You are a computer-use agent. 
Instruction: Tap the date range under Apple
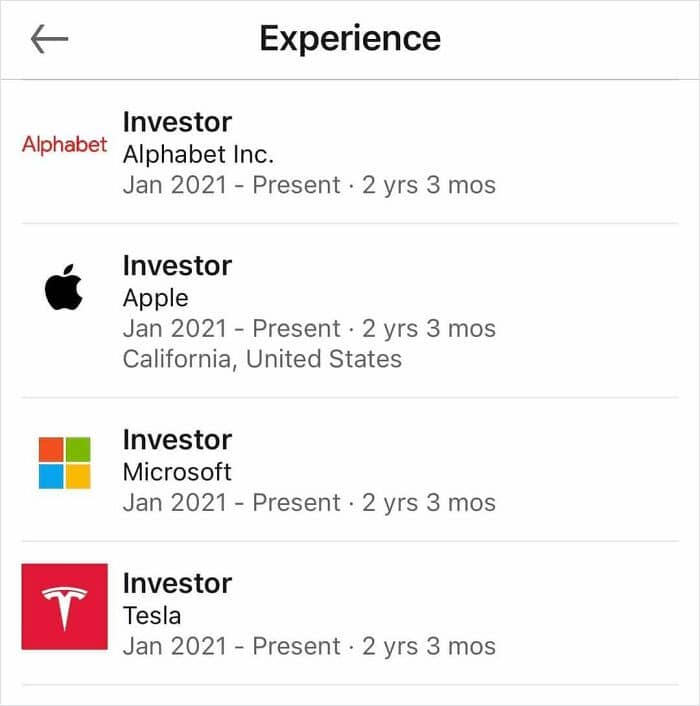click(x=309, y=329)
